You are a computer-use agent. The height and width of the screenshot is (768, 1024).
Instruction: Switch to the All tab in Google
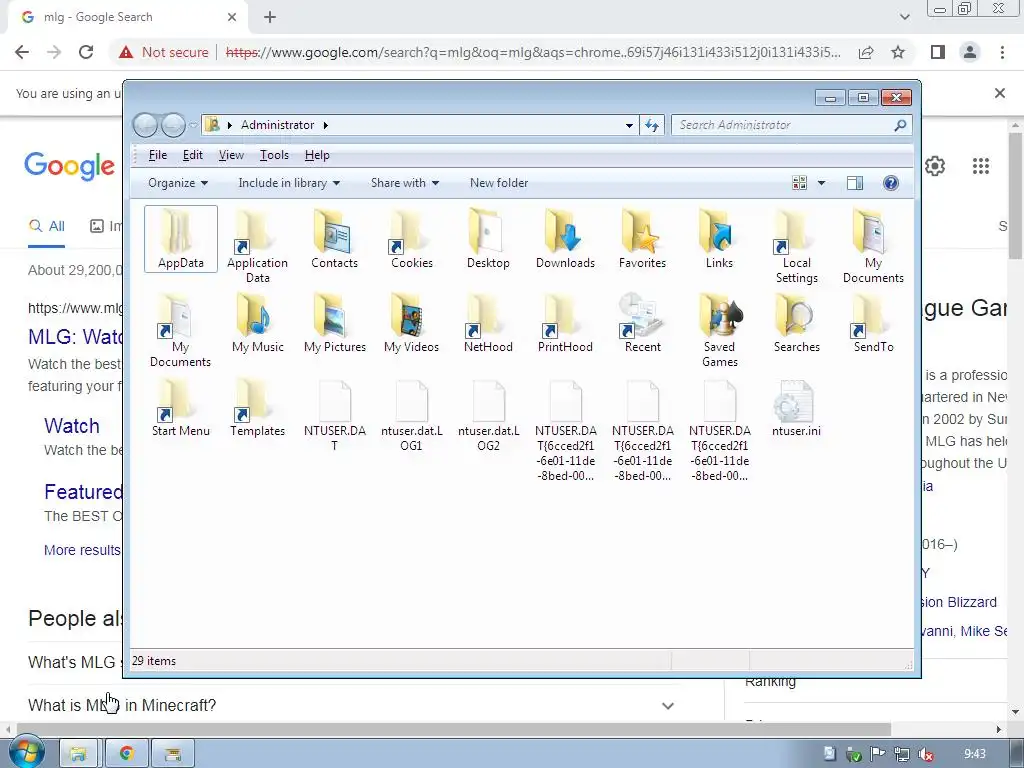pos(46,226)
